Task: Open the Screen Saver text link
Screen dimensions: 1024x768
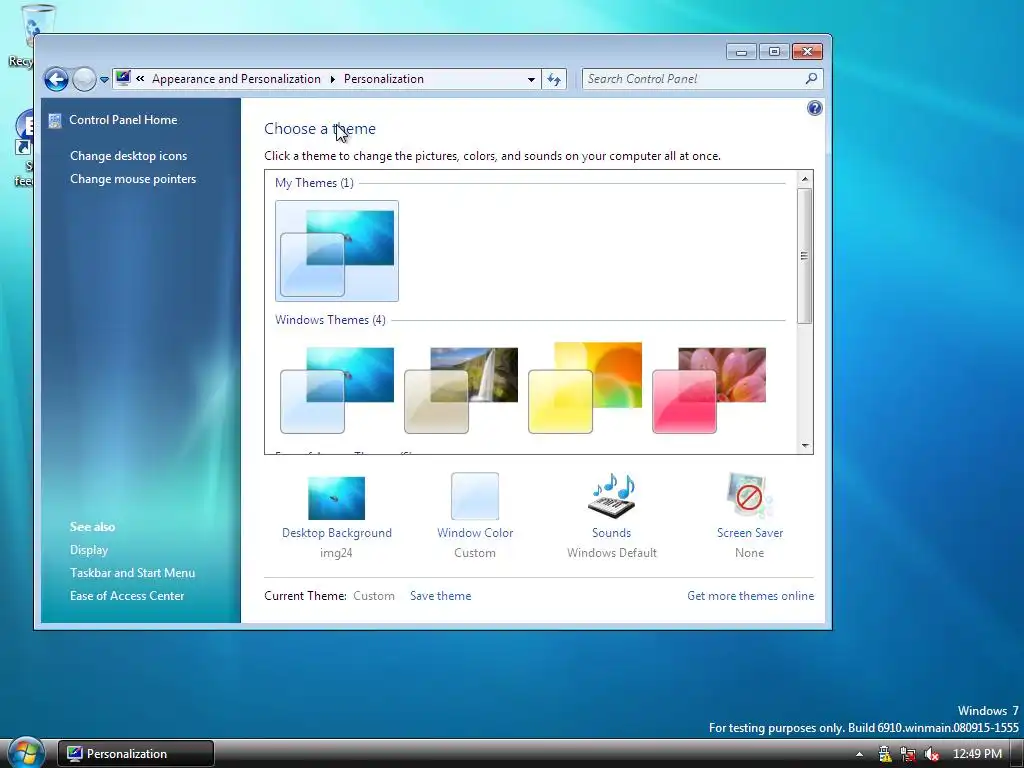Action: pos(750,533)
